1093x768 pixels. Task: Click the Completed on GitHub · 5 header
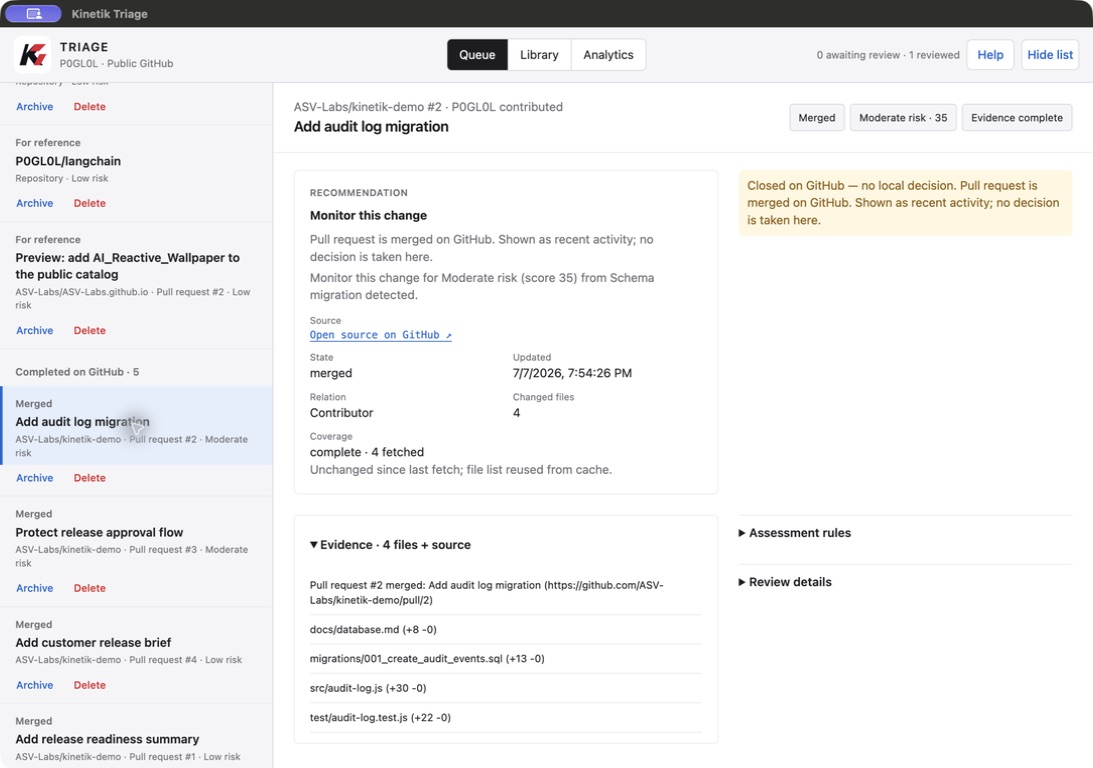coord(77,371)
